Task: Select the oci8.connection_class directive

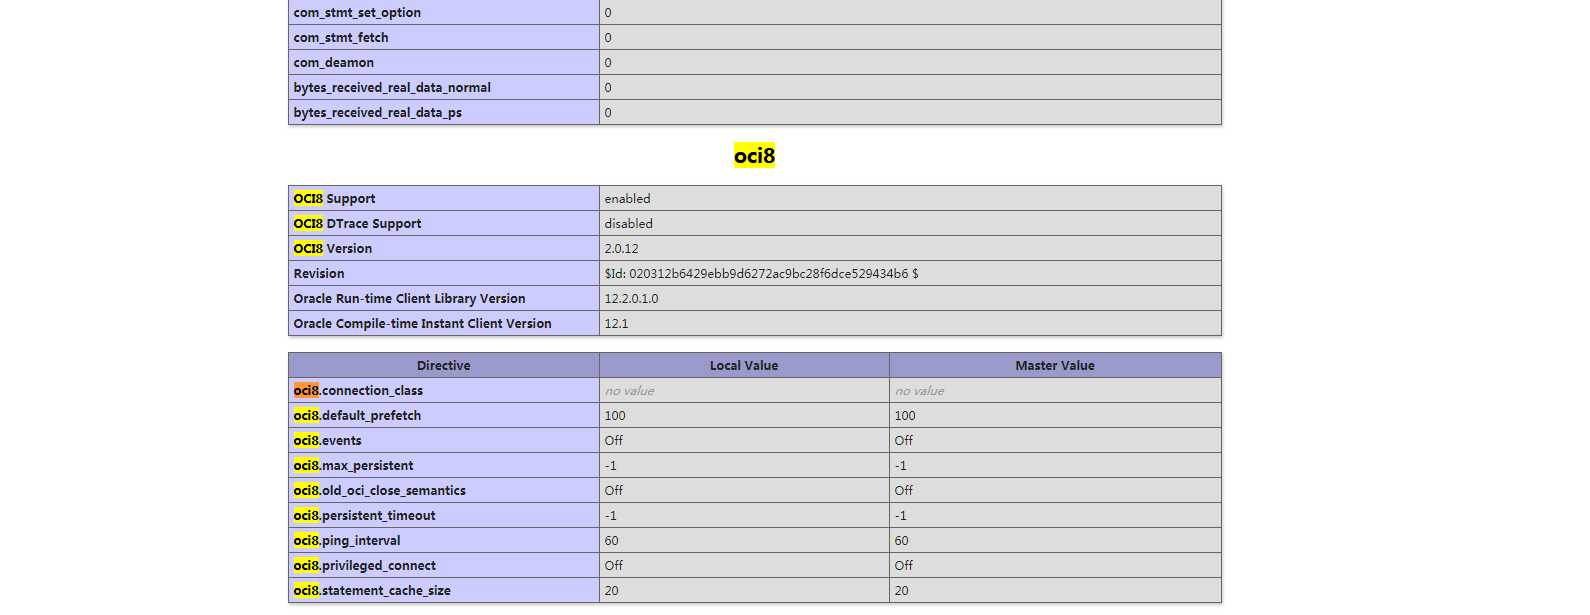Action: click(358, 390)
